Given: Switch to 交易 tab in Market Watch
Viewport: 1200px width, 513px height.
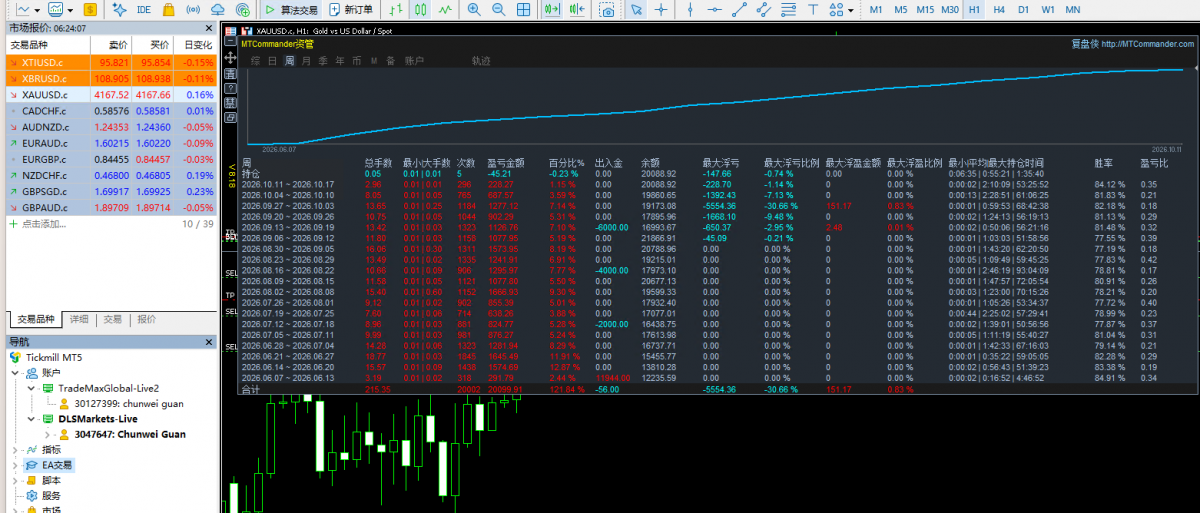Looking at the screenshot, I should (113, 319).
